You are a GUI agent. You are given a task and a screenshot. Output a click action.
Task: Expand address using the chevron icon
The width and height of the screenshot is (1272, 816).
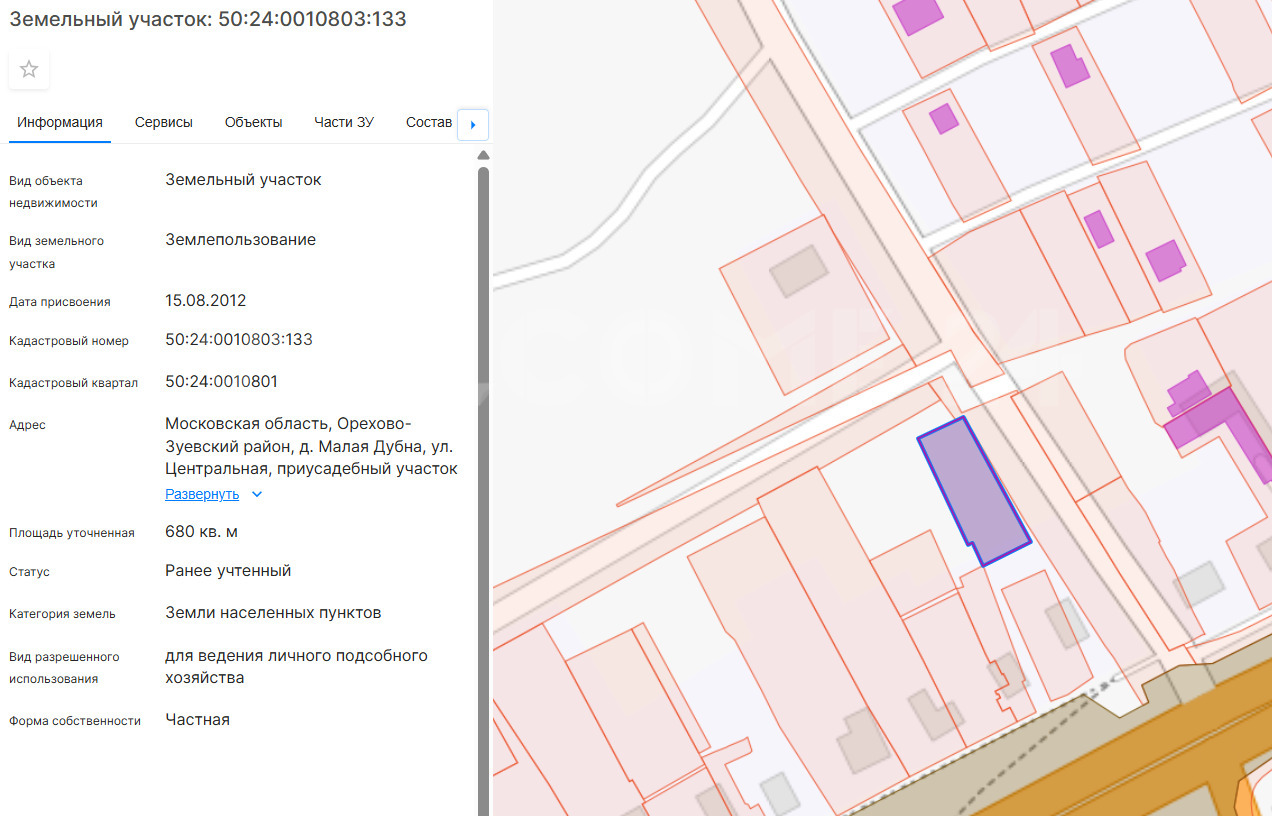pos(257,494)
